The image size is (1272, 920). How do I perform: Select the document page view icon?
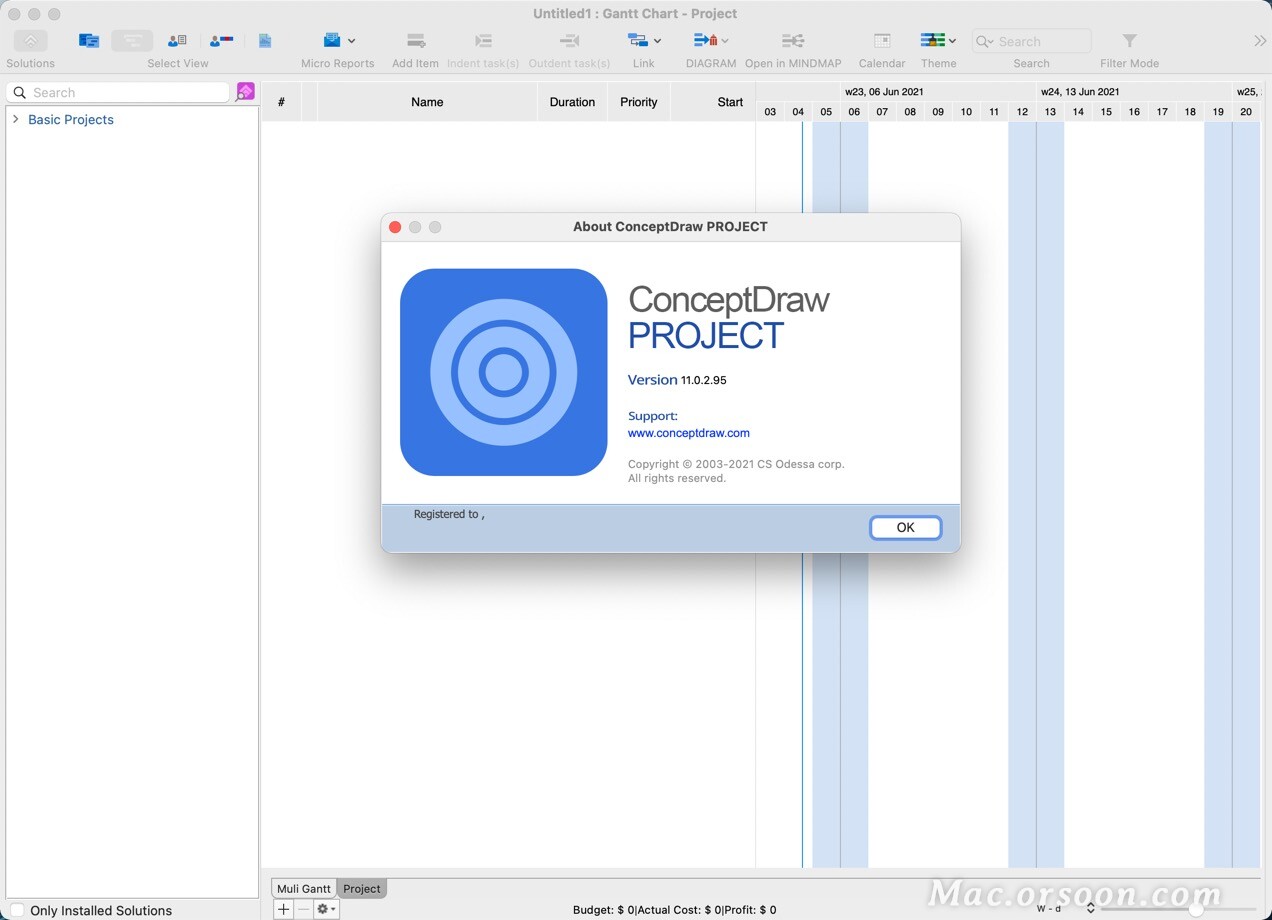[265, 41]
